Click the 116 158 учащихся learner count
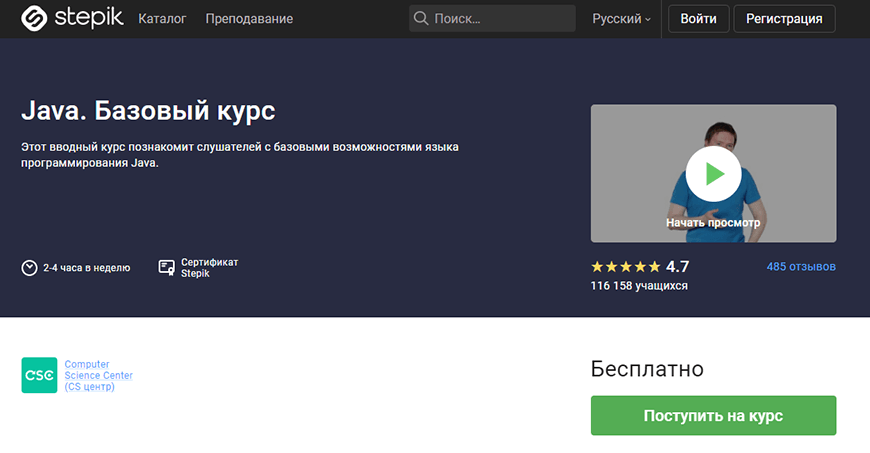Screen dimensions: 870x453 click(639, 286)
